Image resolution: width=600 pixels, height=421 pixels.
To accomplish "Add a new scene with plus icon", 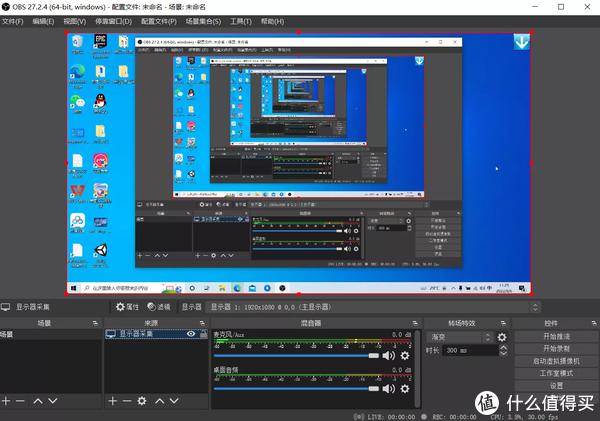I will coord(6,401).
